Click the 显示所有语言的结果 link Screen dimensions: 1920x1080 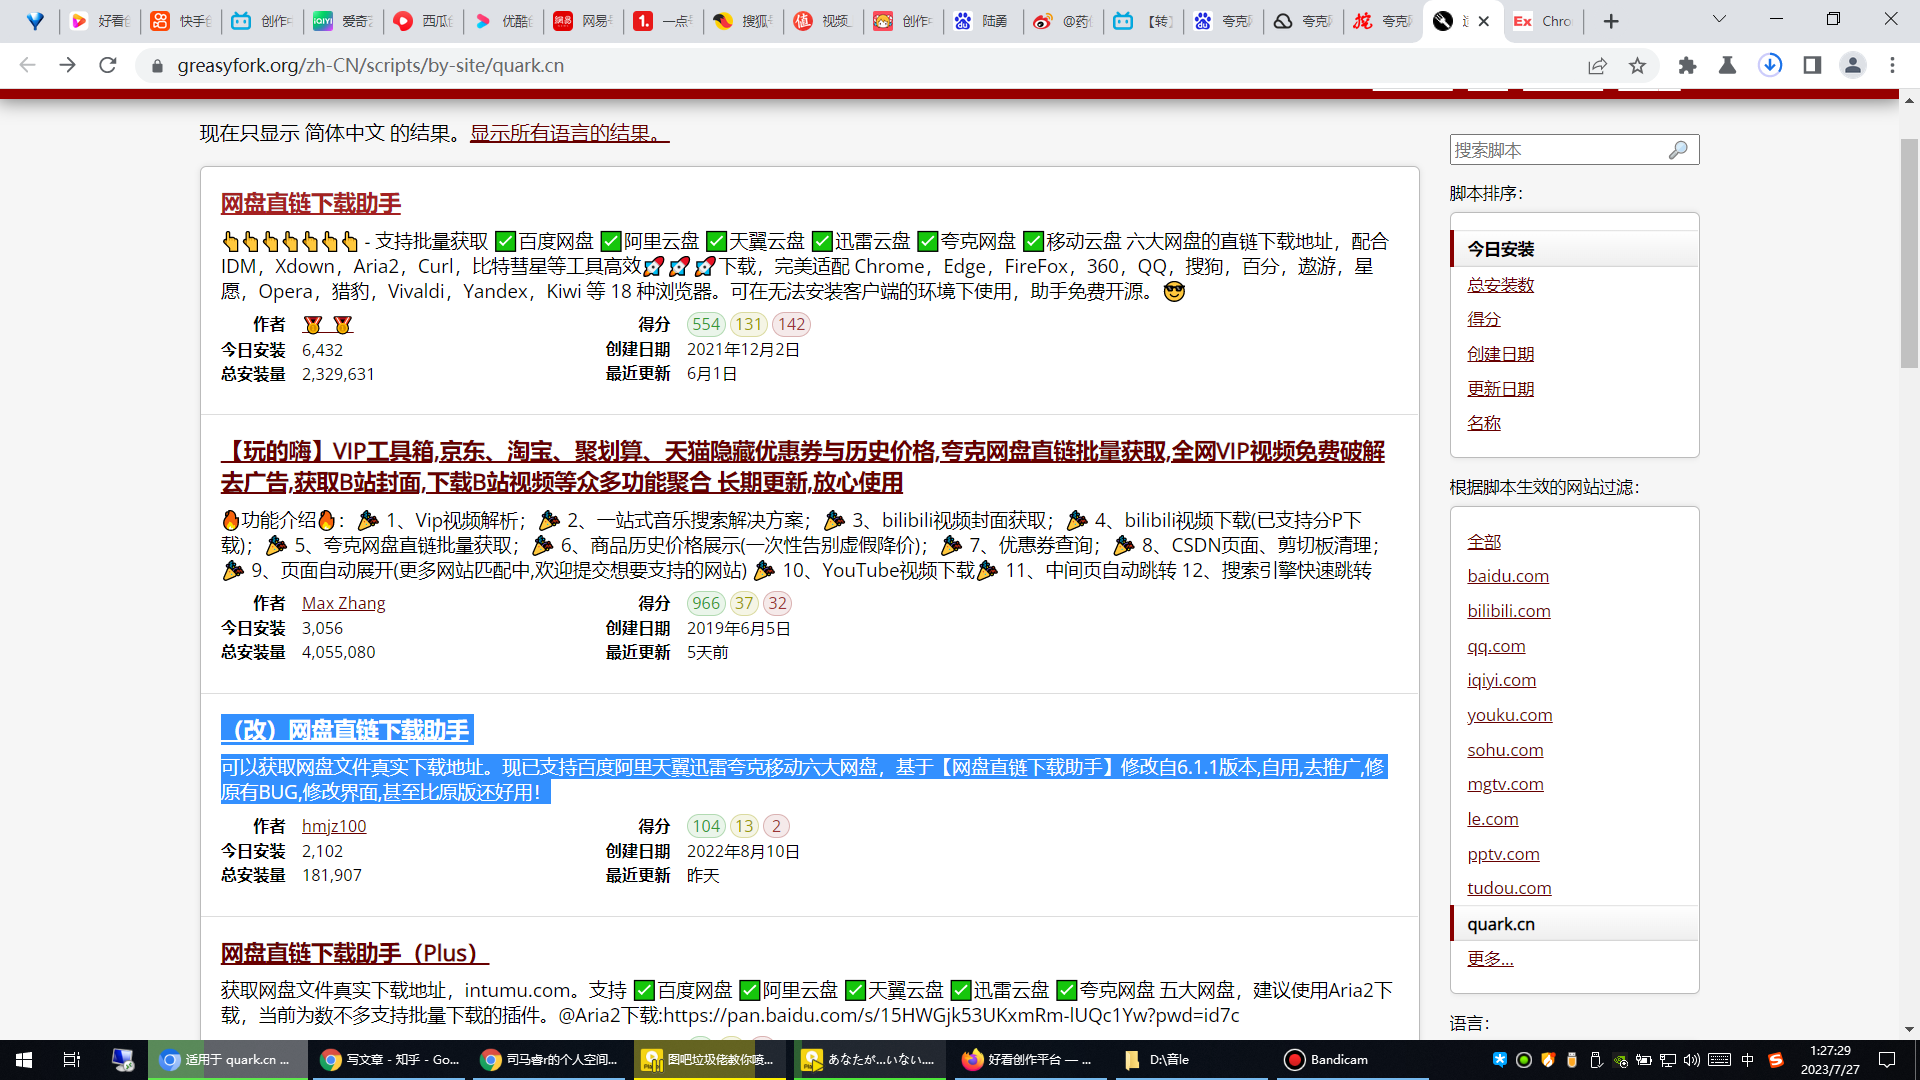pyautogui.click(x=565, y=132)
